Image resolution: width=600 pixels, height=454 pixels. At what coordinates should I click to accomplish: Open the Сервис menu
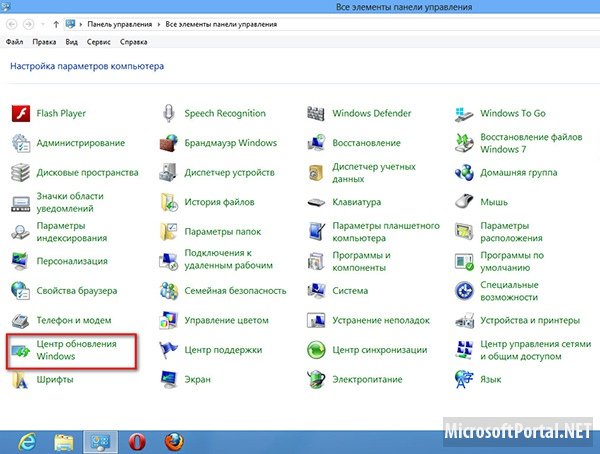[x=99, y=42]
